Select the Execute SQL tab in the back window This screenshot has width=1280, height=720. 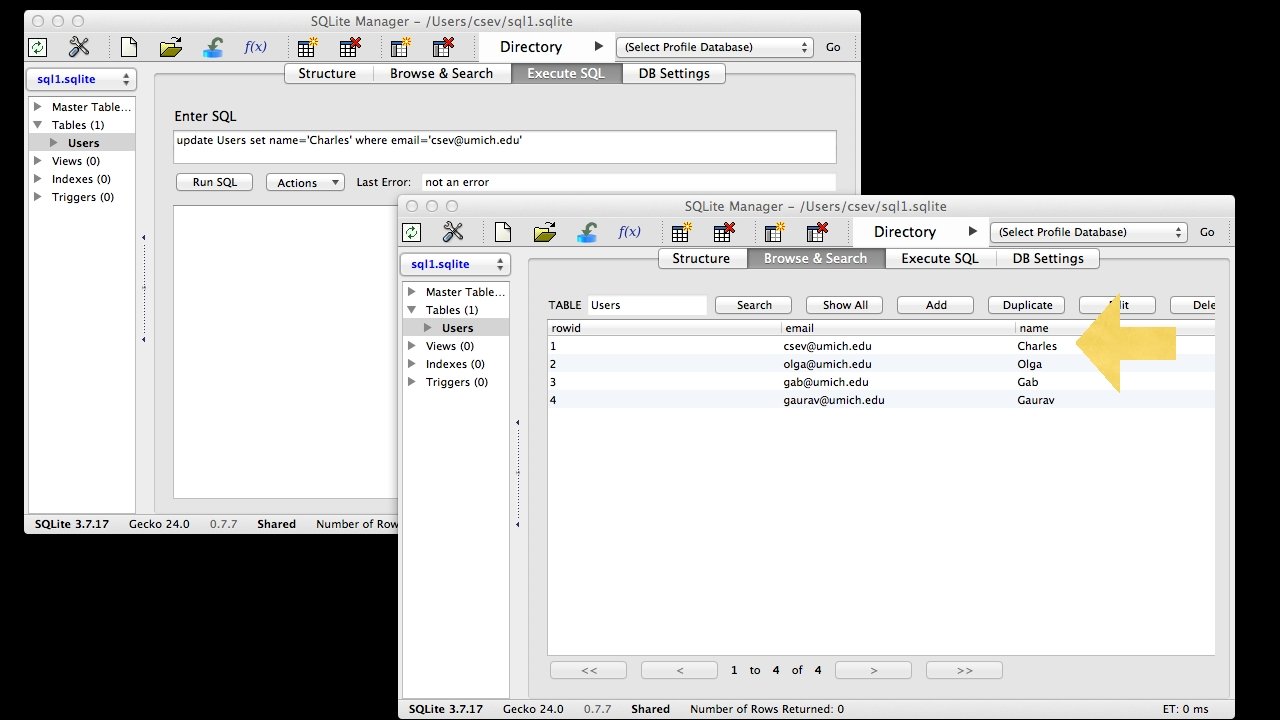pyautogui.click(x=566, y=73)
